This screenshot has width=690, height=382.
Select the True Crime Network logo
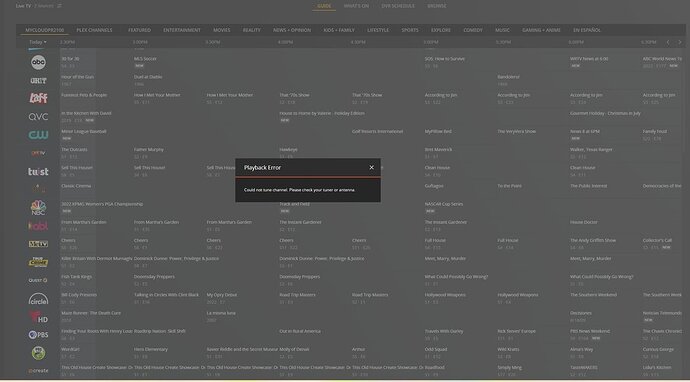tap(38, 262)
